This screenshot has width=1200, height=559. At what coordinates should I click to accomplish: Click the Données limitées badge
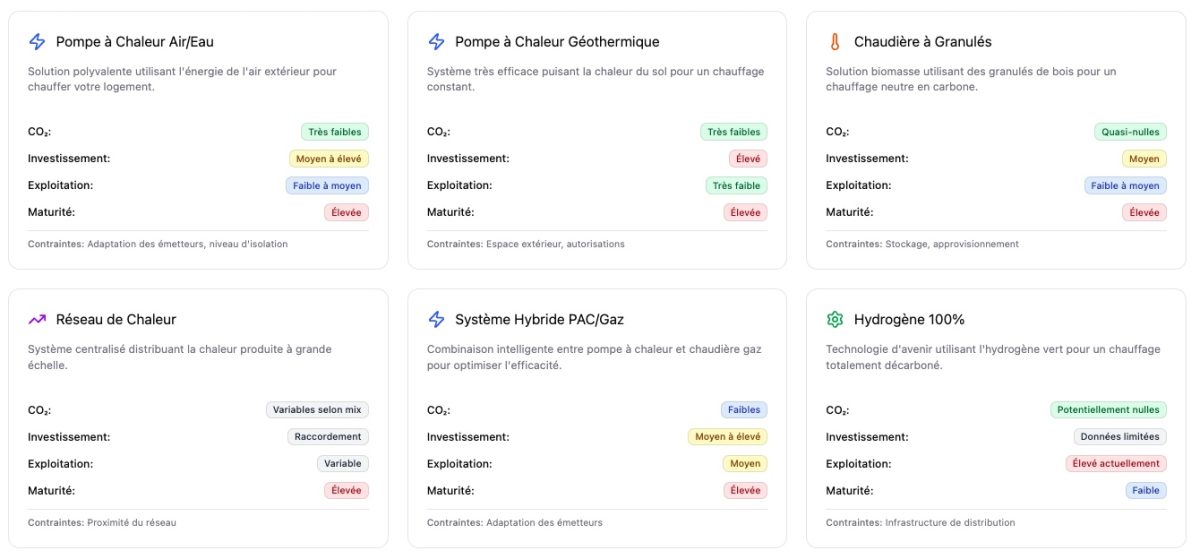click(1119, 436)
